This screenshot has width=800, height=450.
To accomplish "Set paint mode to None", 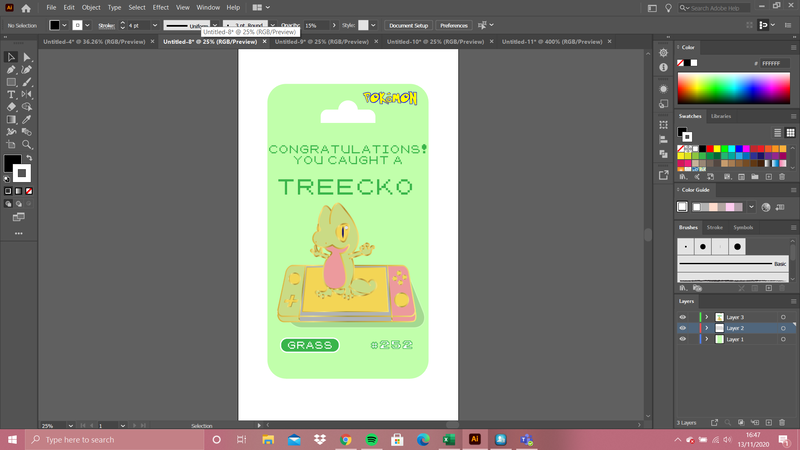I will pos(29,191).
